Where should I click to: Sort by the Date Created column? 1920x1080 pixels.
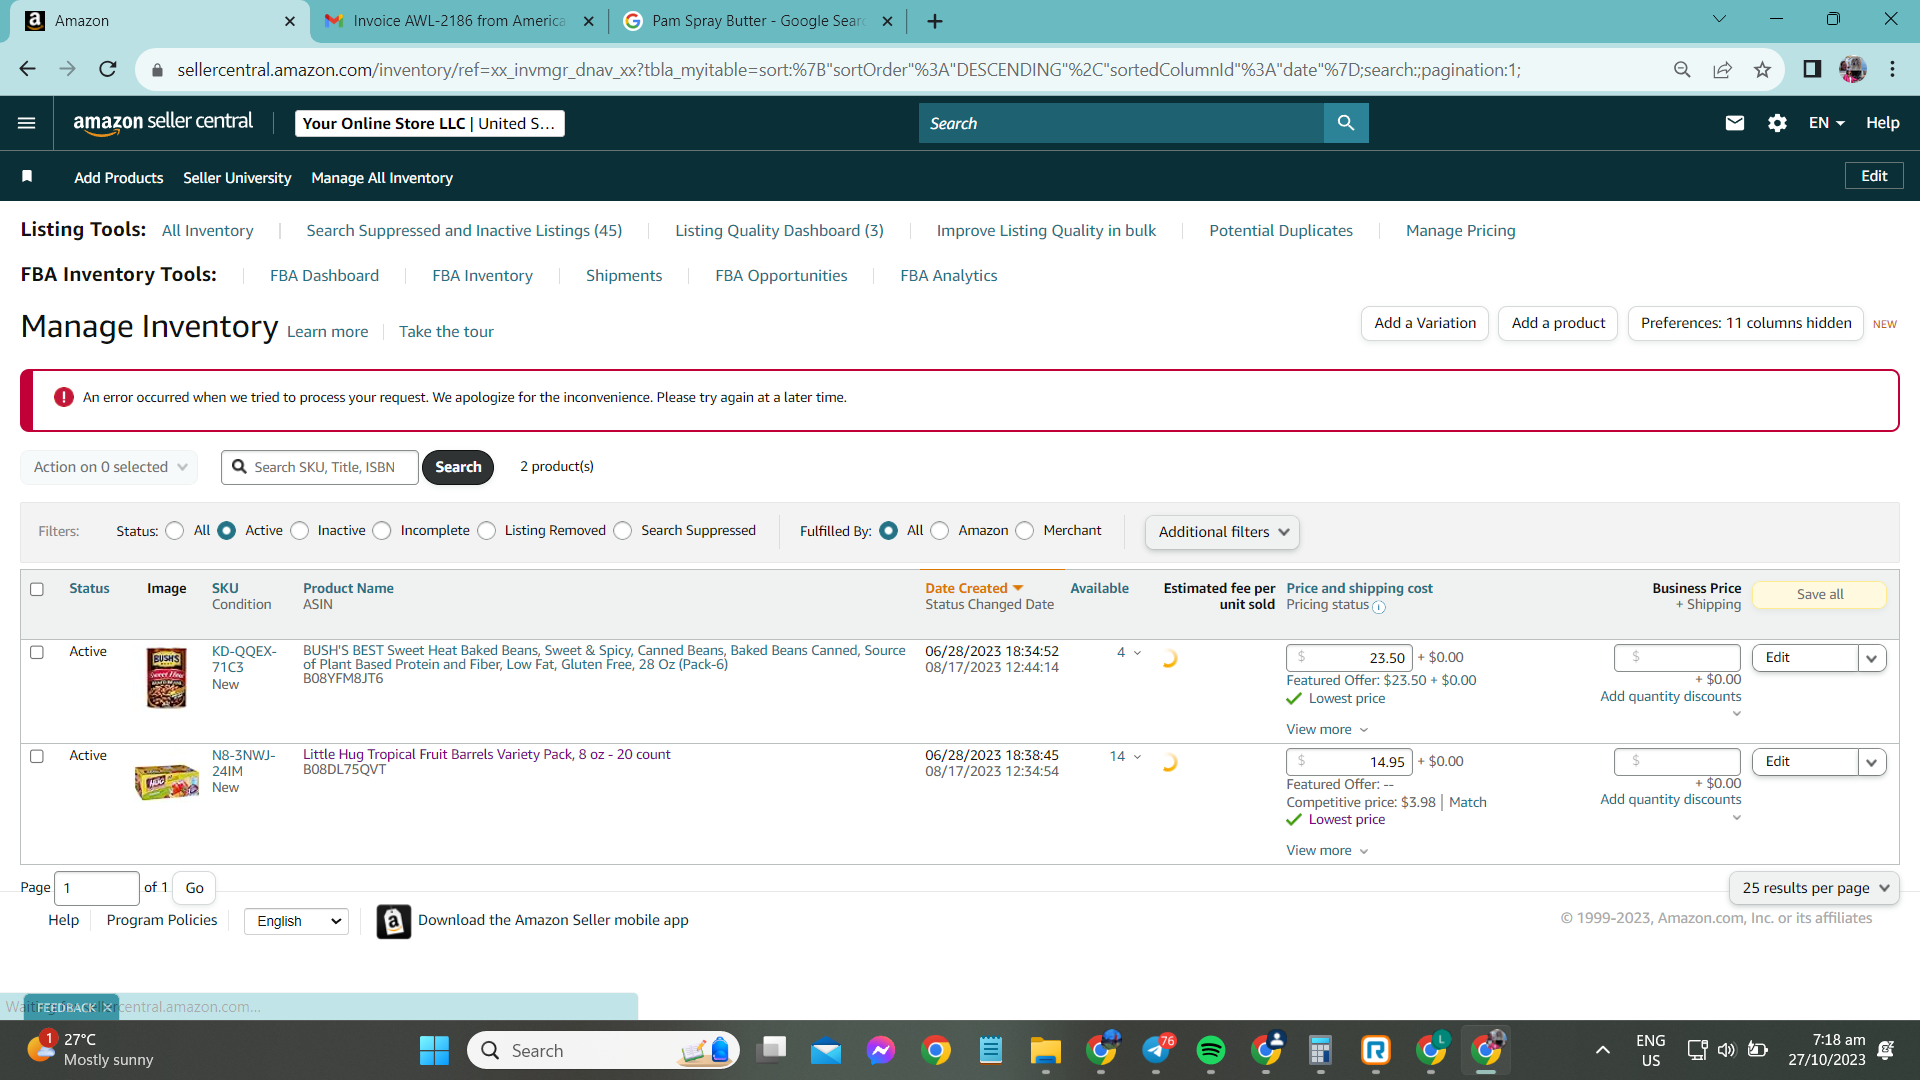(974, 589)
